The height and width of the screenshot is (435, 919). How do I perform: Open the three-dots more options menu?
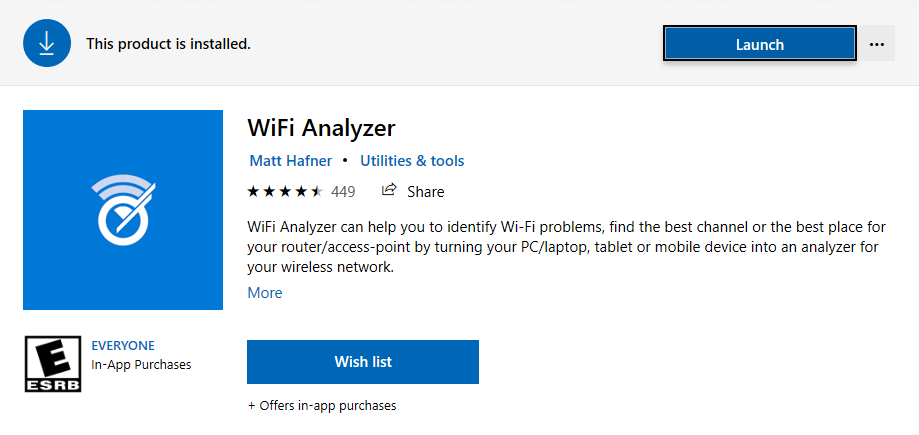[x=877, y=44]
